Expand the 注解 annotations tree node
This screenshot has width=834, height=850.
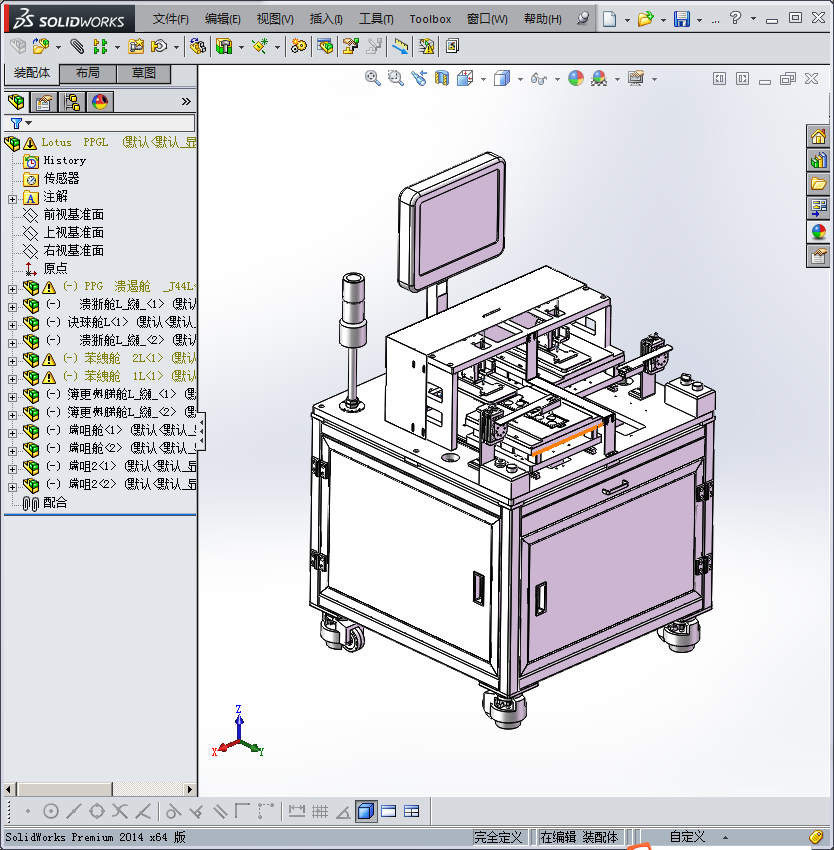pos(12,197)
